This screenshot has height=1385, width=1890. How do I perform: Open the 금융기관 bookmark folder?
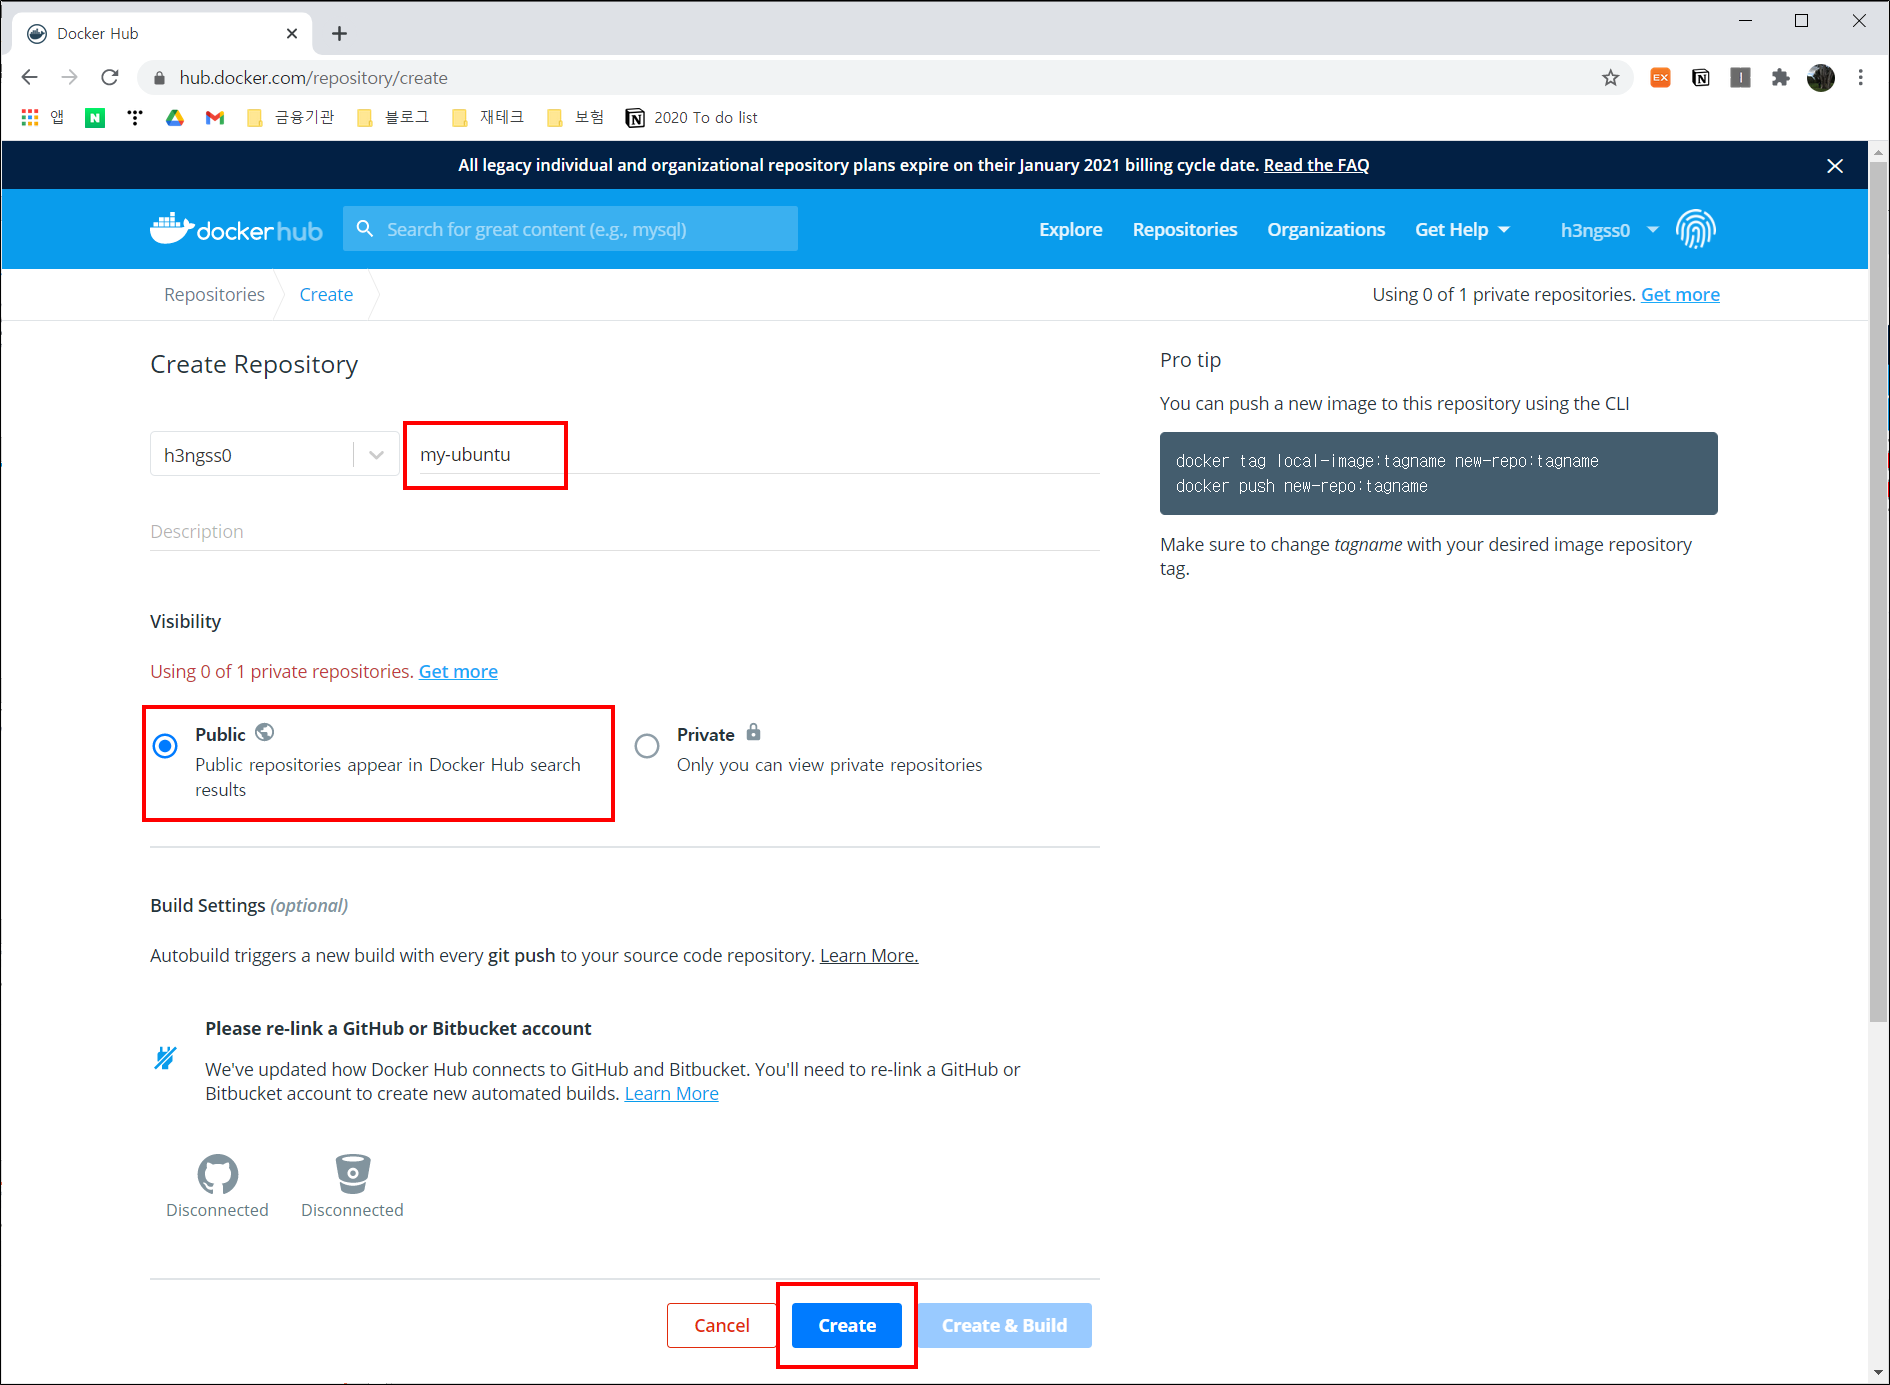291,118
